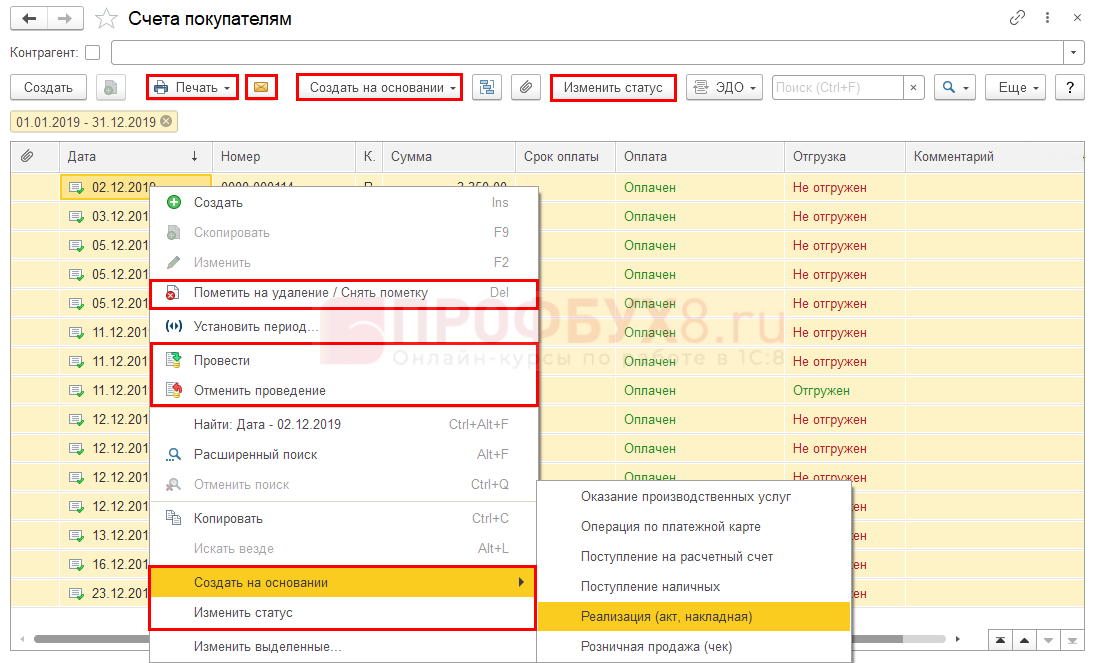Remove the date period filter tag
Screen dimensions: 1104x663
tap(166, 122)
